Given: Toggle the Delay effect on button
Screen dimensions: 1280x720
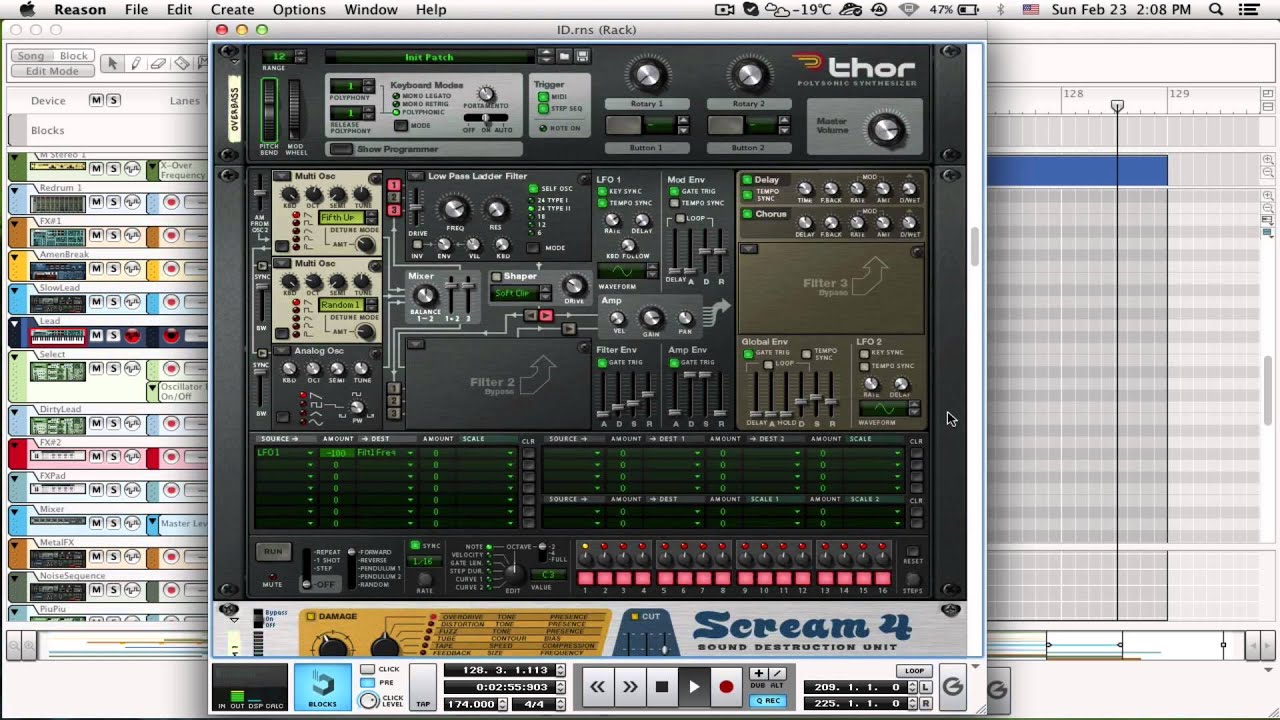Looking at the screenshot, I should click(x=747, y=180).
